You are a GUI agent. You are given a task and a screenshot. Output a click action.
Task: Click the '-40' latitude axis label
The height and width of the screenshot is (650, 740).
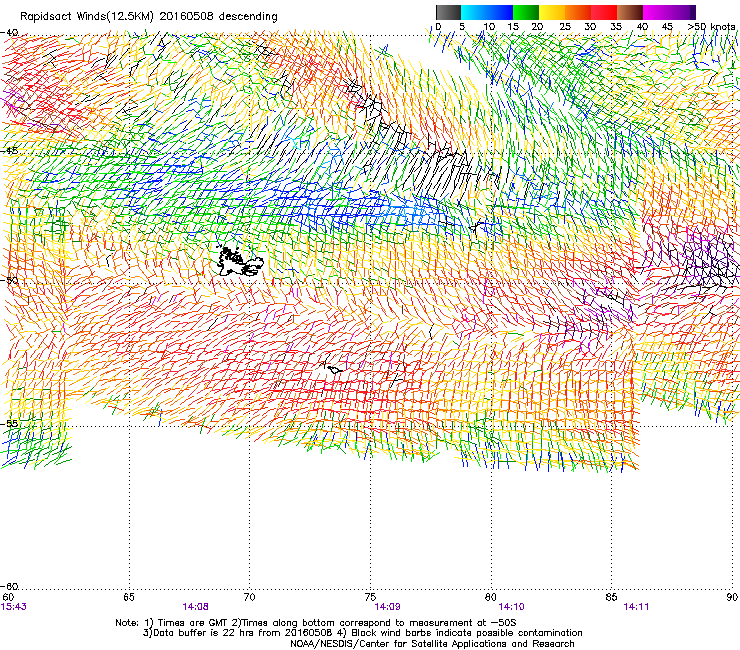(x=9, y=33)
